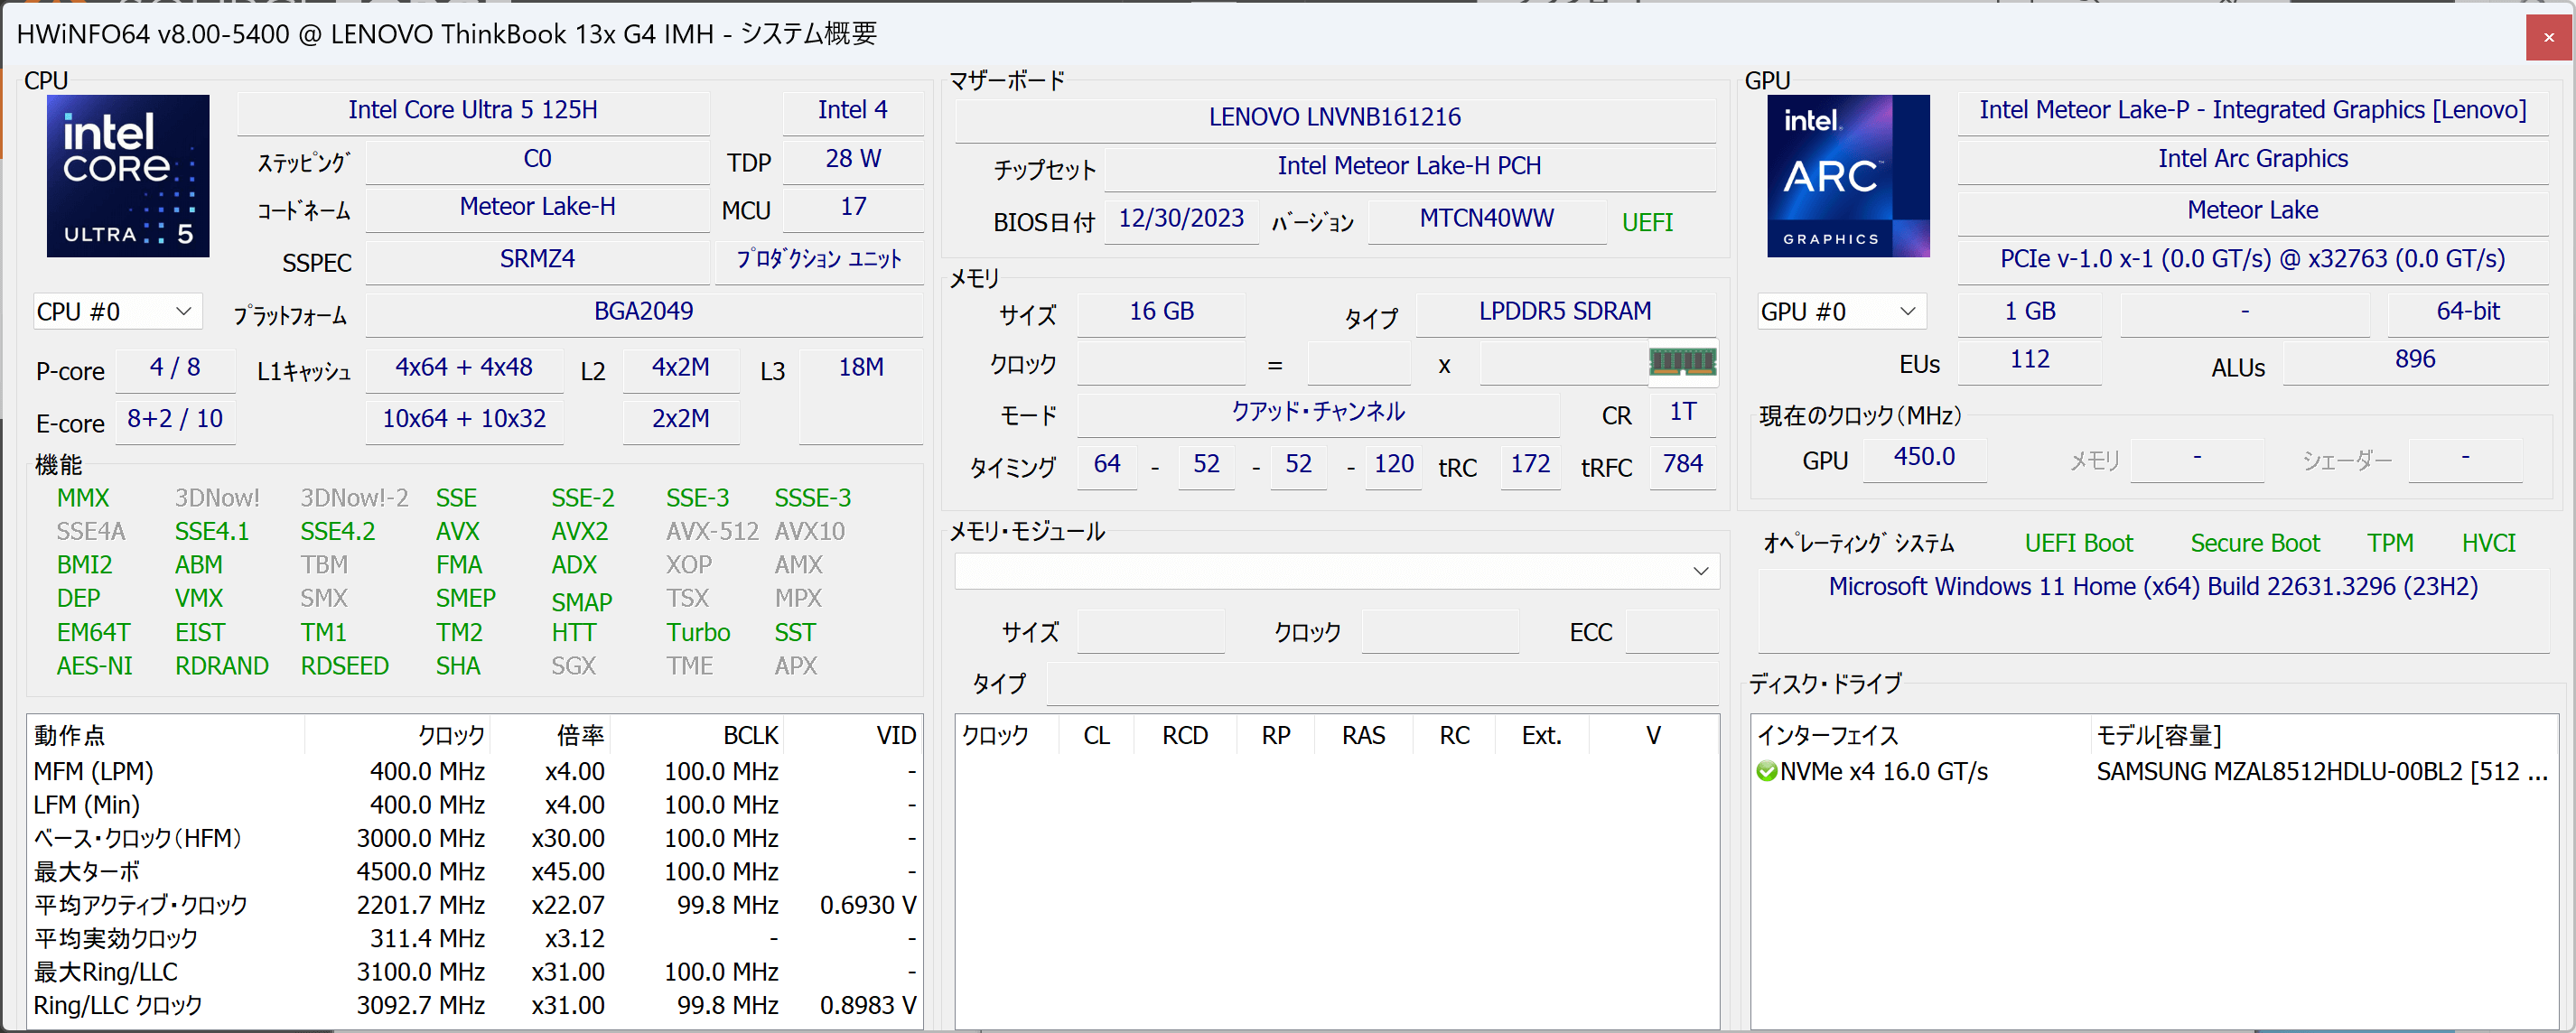Click the Secure Boot indicator
2576x1033 pixels.
click(x=2255, y=543)
